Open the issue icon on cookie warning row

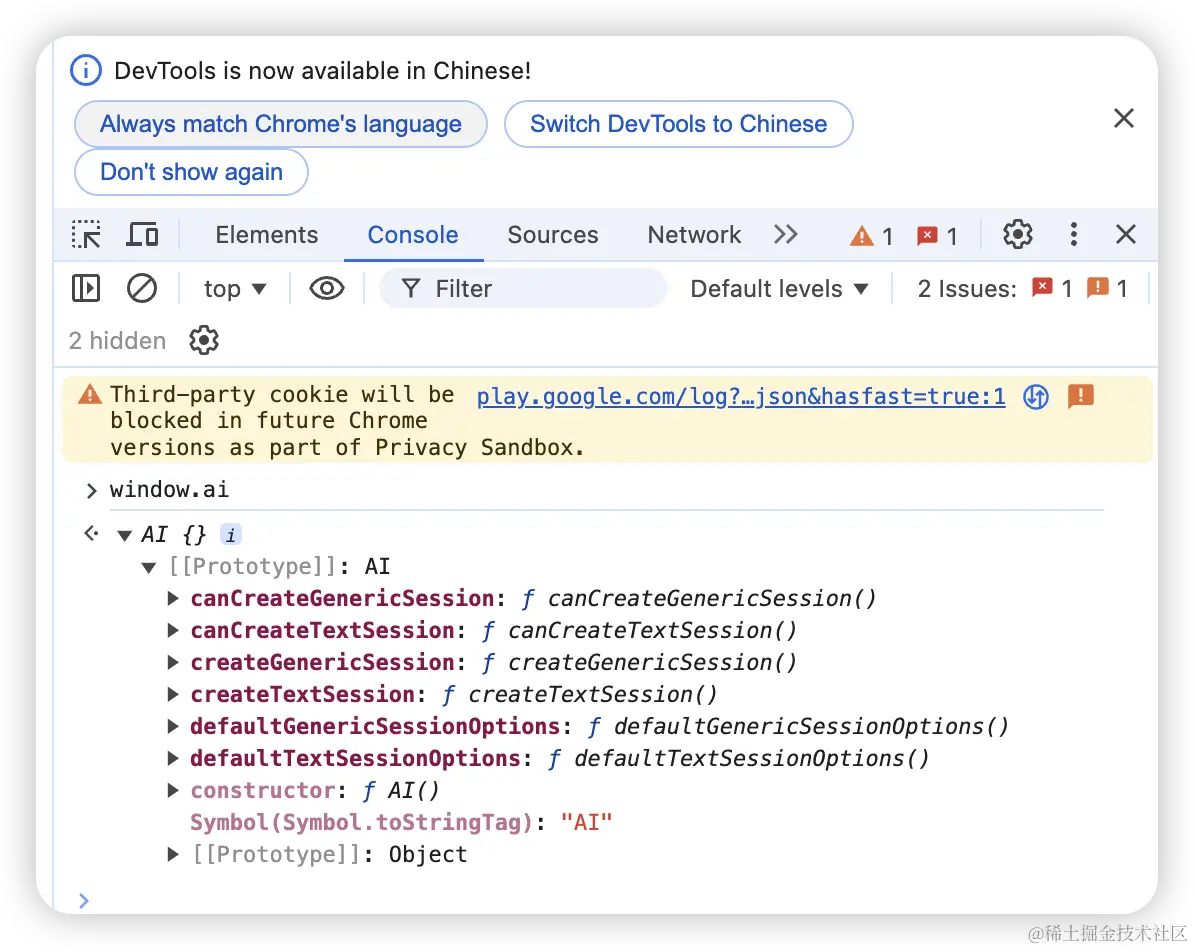click(x=1081, y=396)
